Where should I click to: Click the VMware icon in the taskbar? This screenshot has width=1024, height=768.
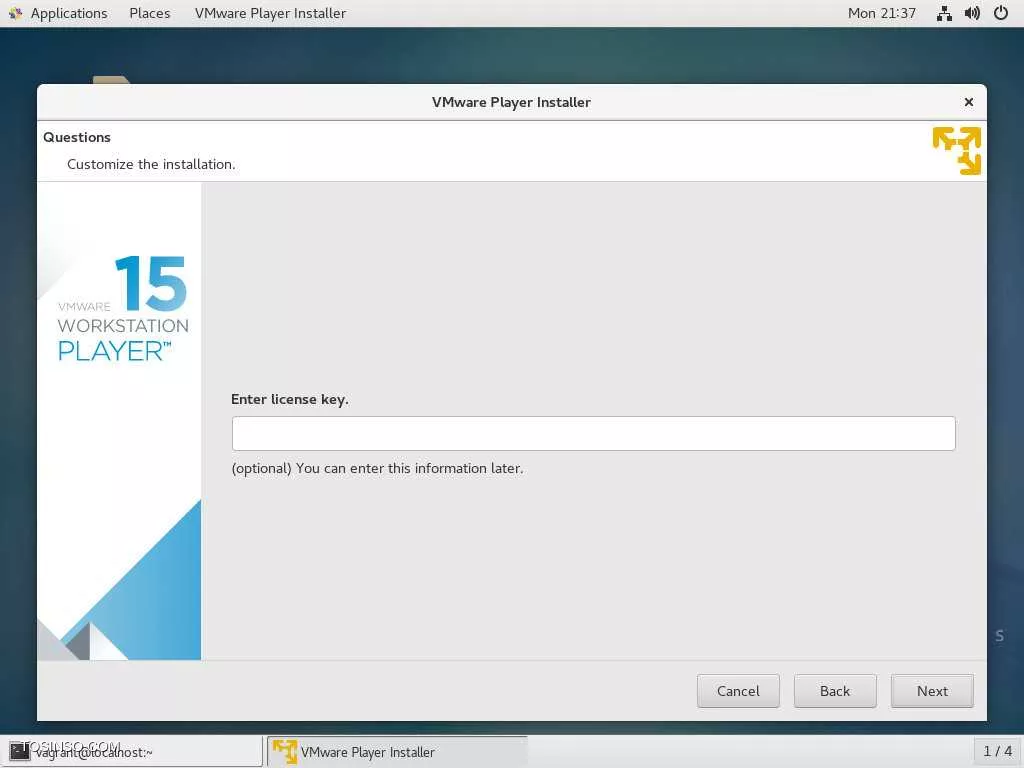point(284,752)
